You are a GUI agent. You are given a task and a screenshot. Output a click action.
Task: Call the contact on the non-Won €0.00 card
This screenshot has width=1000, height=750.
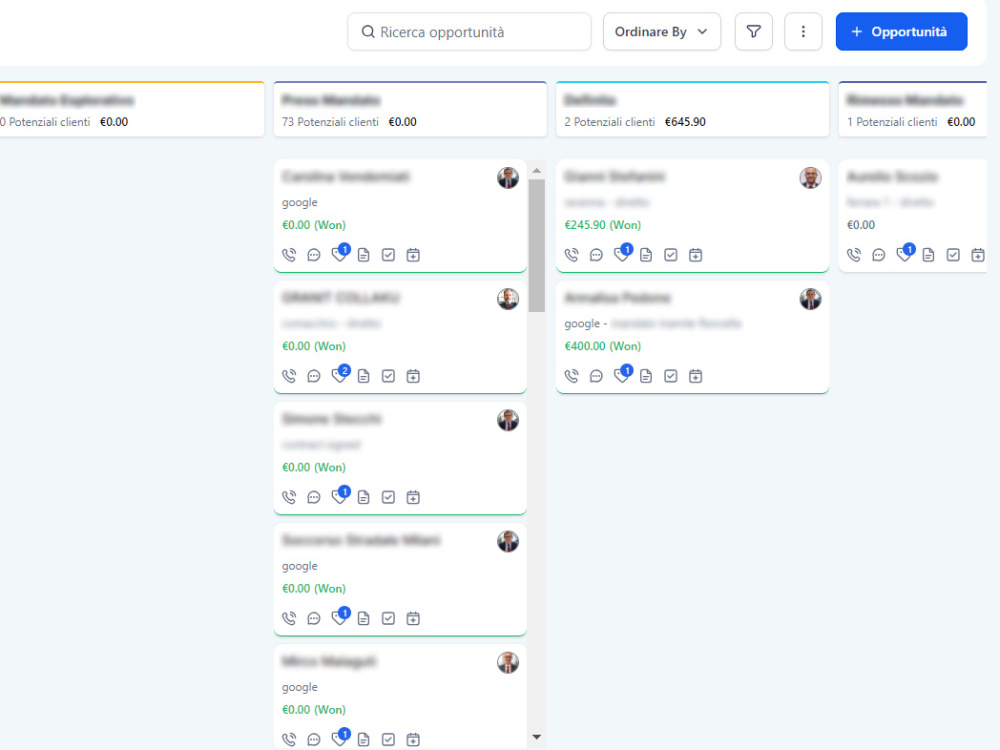tap(854, 255)
